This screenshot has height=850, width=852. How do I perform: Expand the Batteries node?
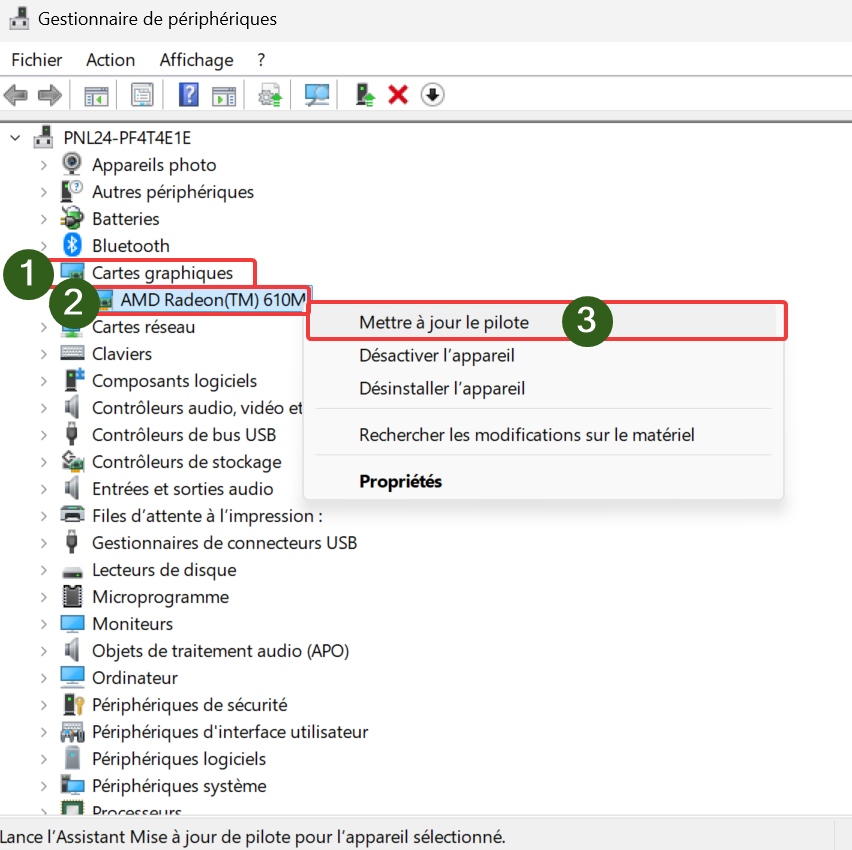pos(43,218)
